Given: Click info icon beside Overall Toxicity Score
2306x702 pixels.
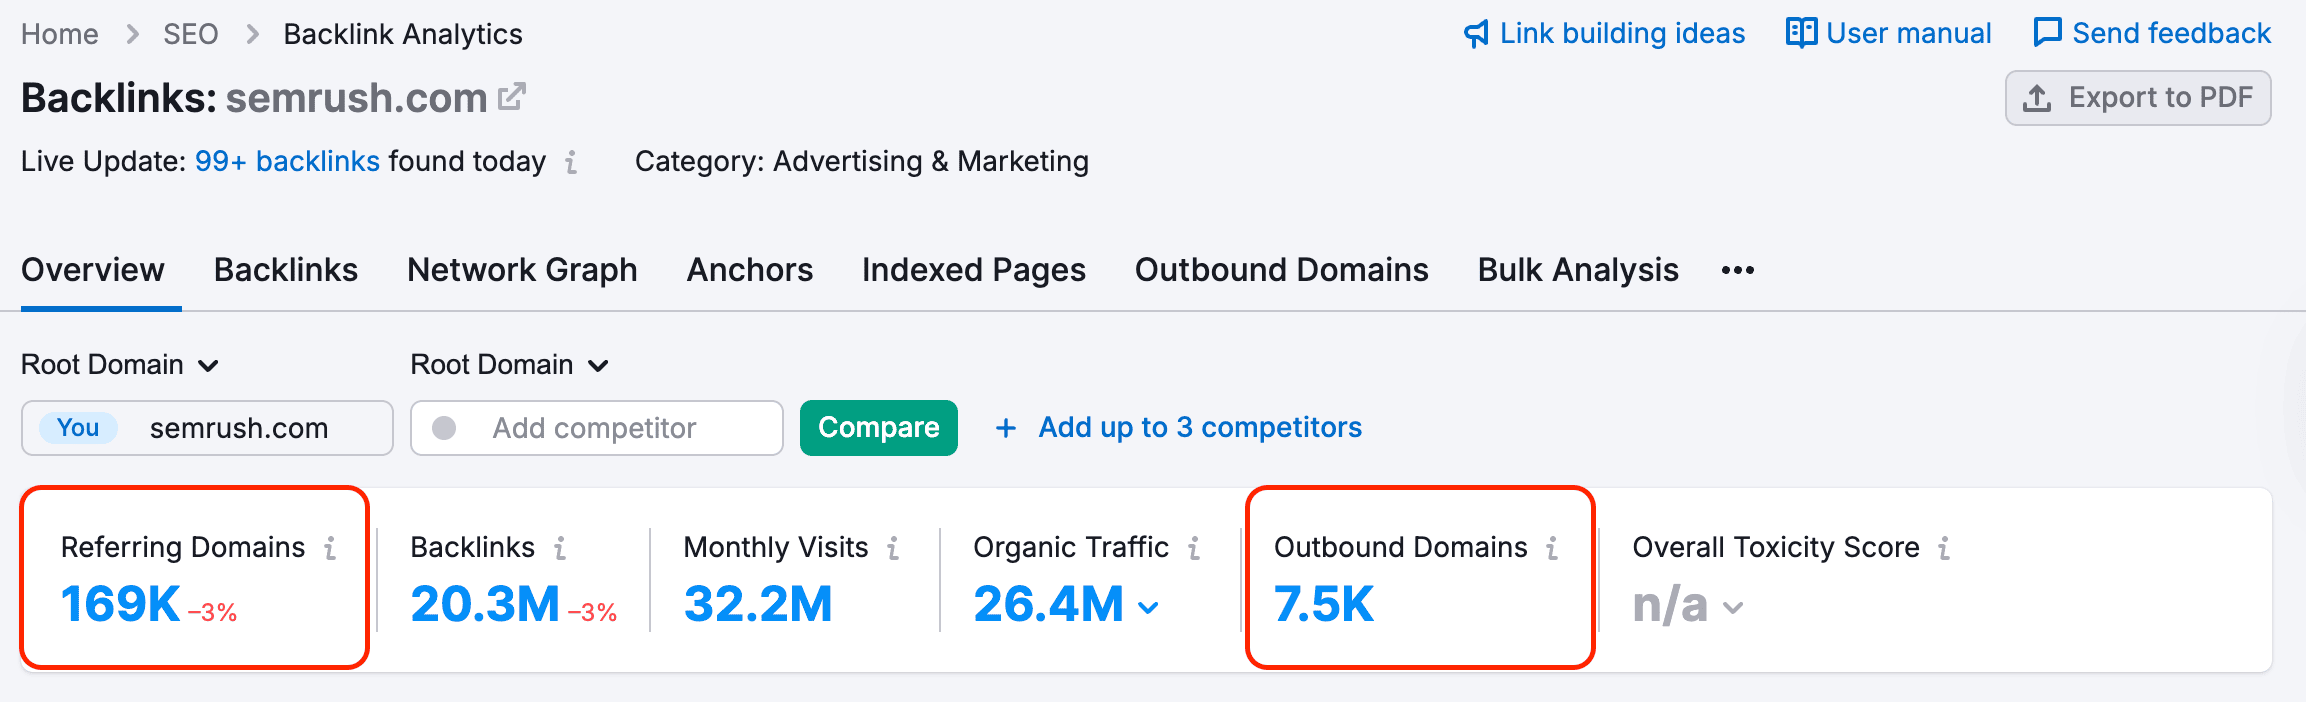Looking at the screenshot, I should click(1944, 548).
